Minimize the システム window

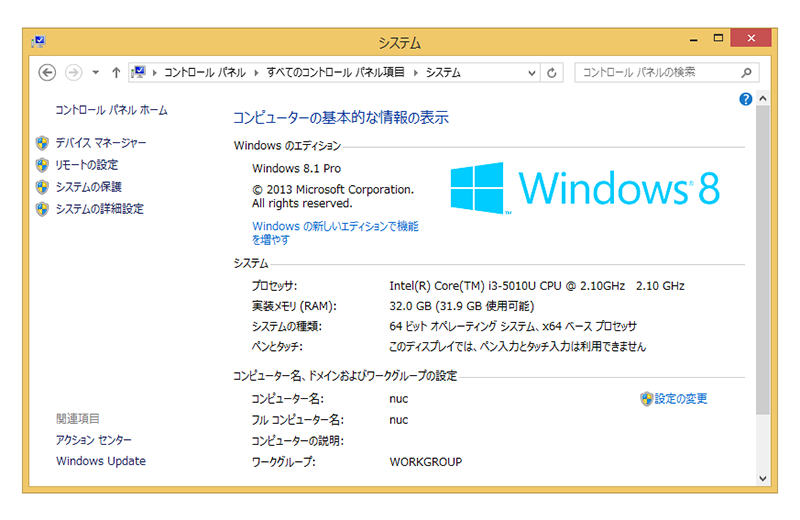tap(693, 39)
